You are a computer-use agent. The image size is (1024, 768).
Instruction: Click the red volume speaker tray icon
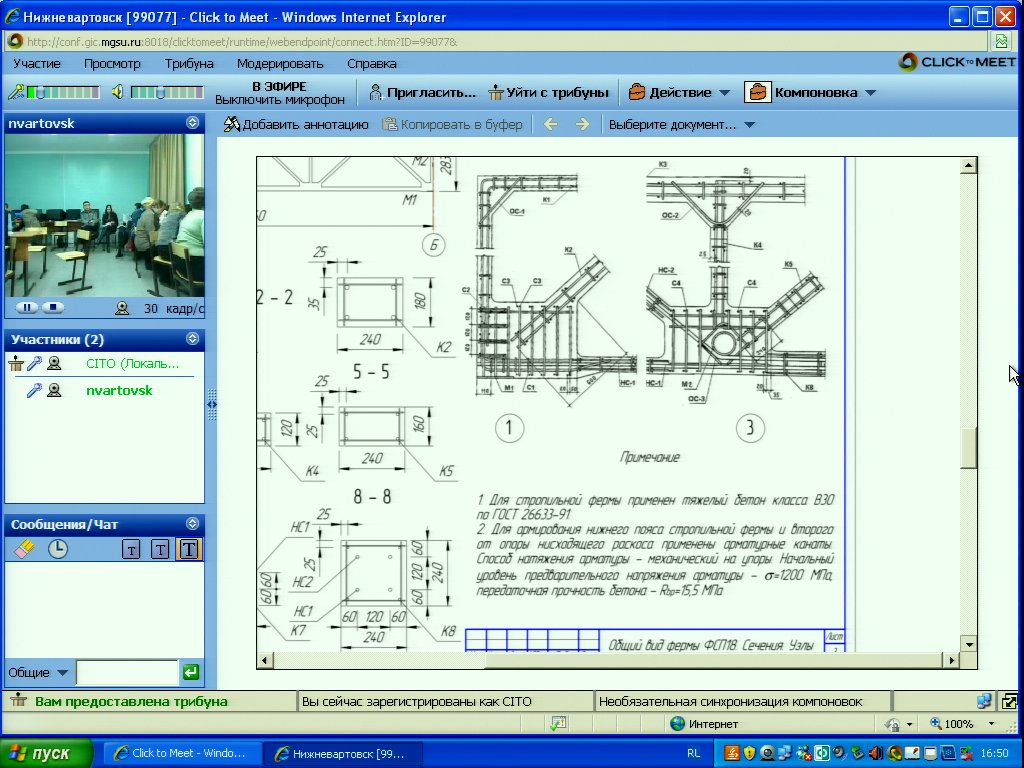(x=876, y=753)
